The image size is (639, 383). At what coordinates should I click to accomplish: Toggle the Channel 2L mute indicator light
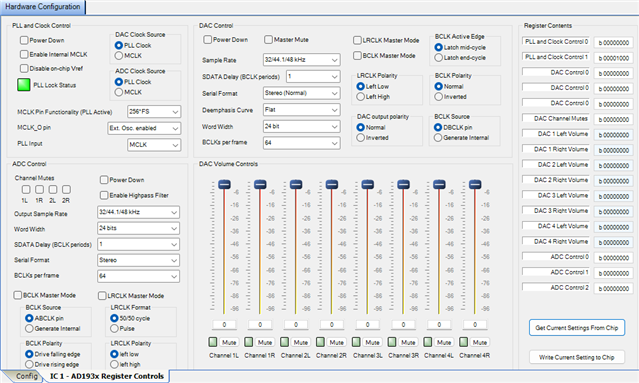[284, 342]
